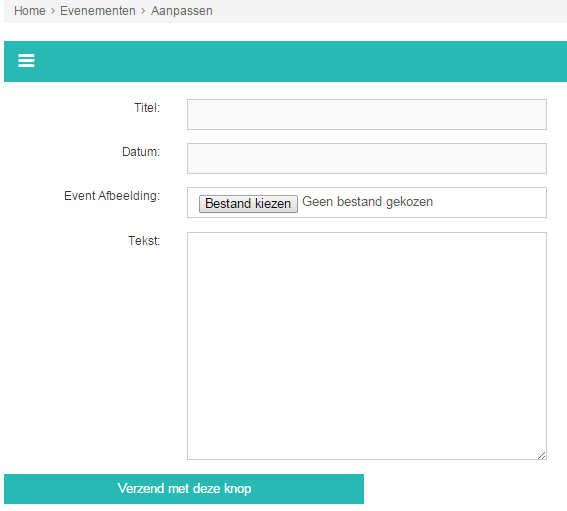Select the Aanpassen breadcrumb item

click(182, 11)
